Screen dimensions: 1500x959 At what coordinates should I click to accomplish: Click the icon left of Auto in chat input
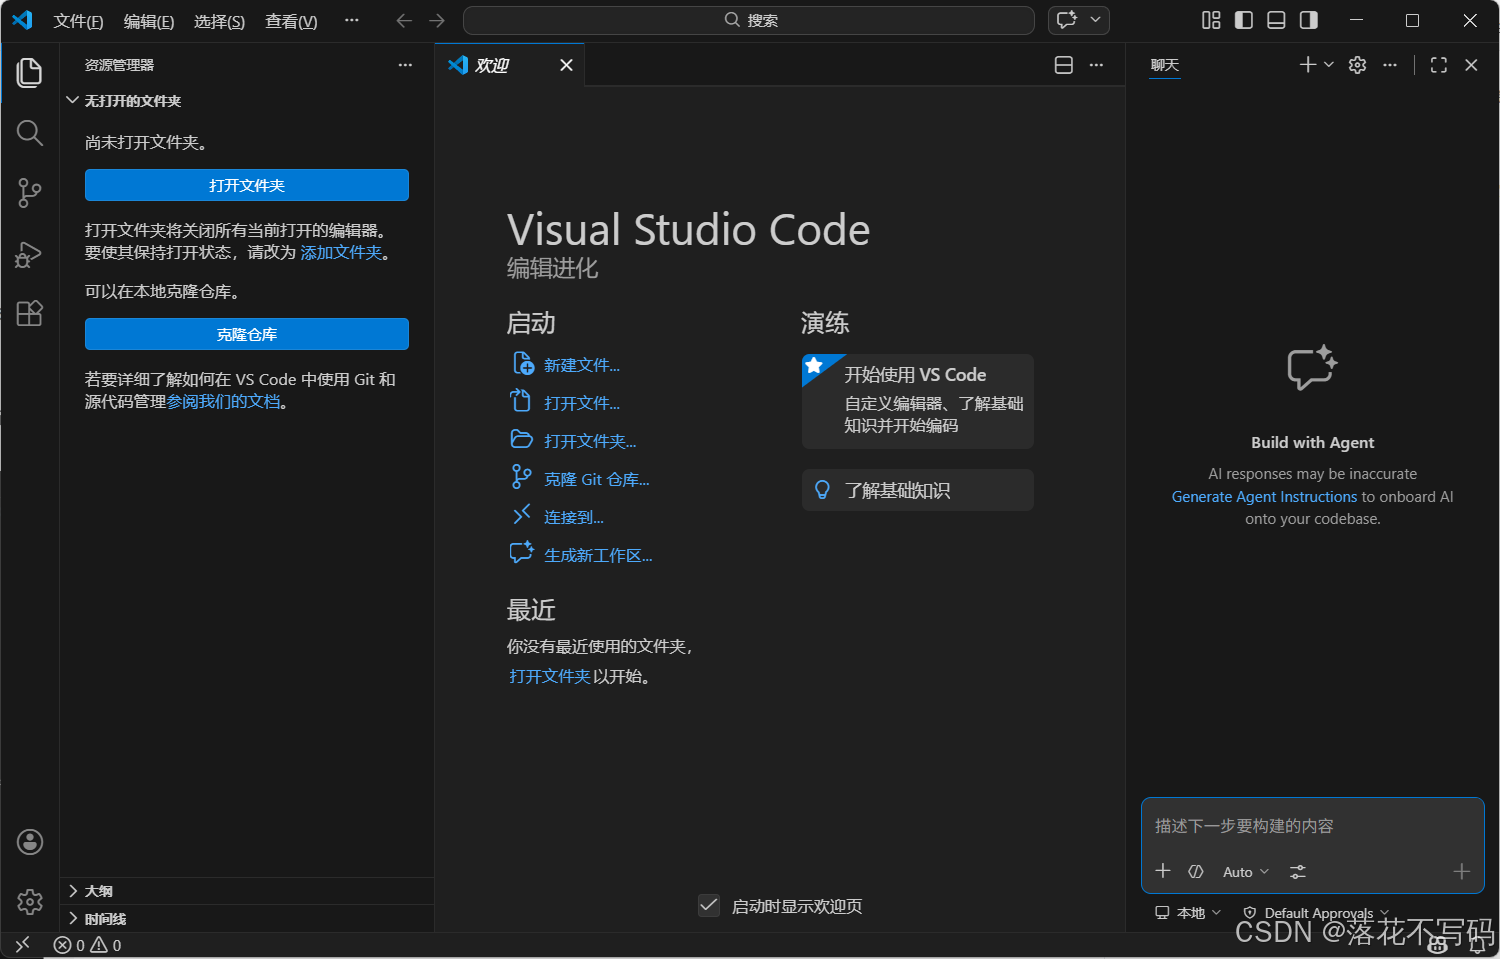tap(1196, 872)
